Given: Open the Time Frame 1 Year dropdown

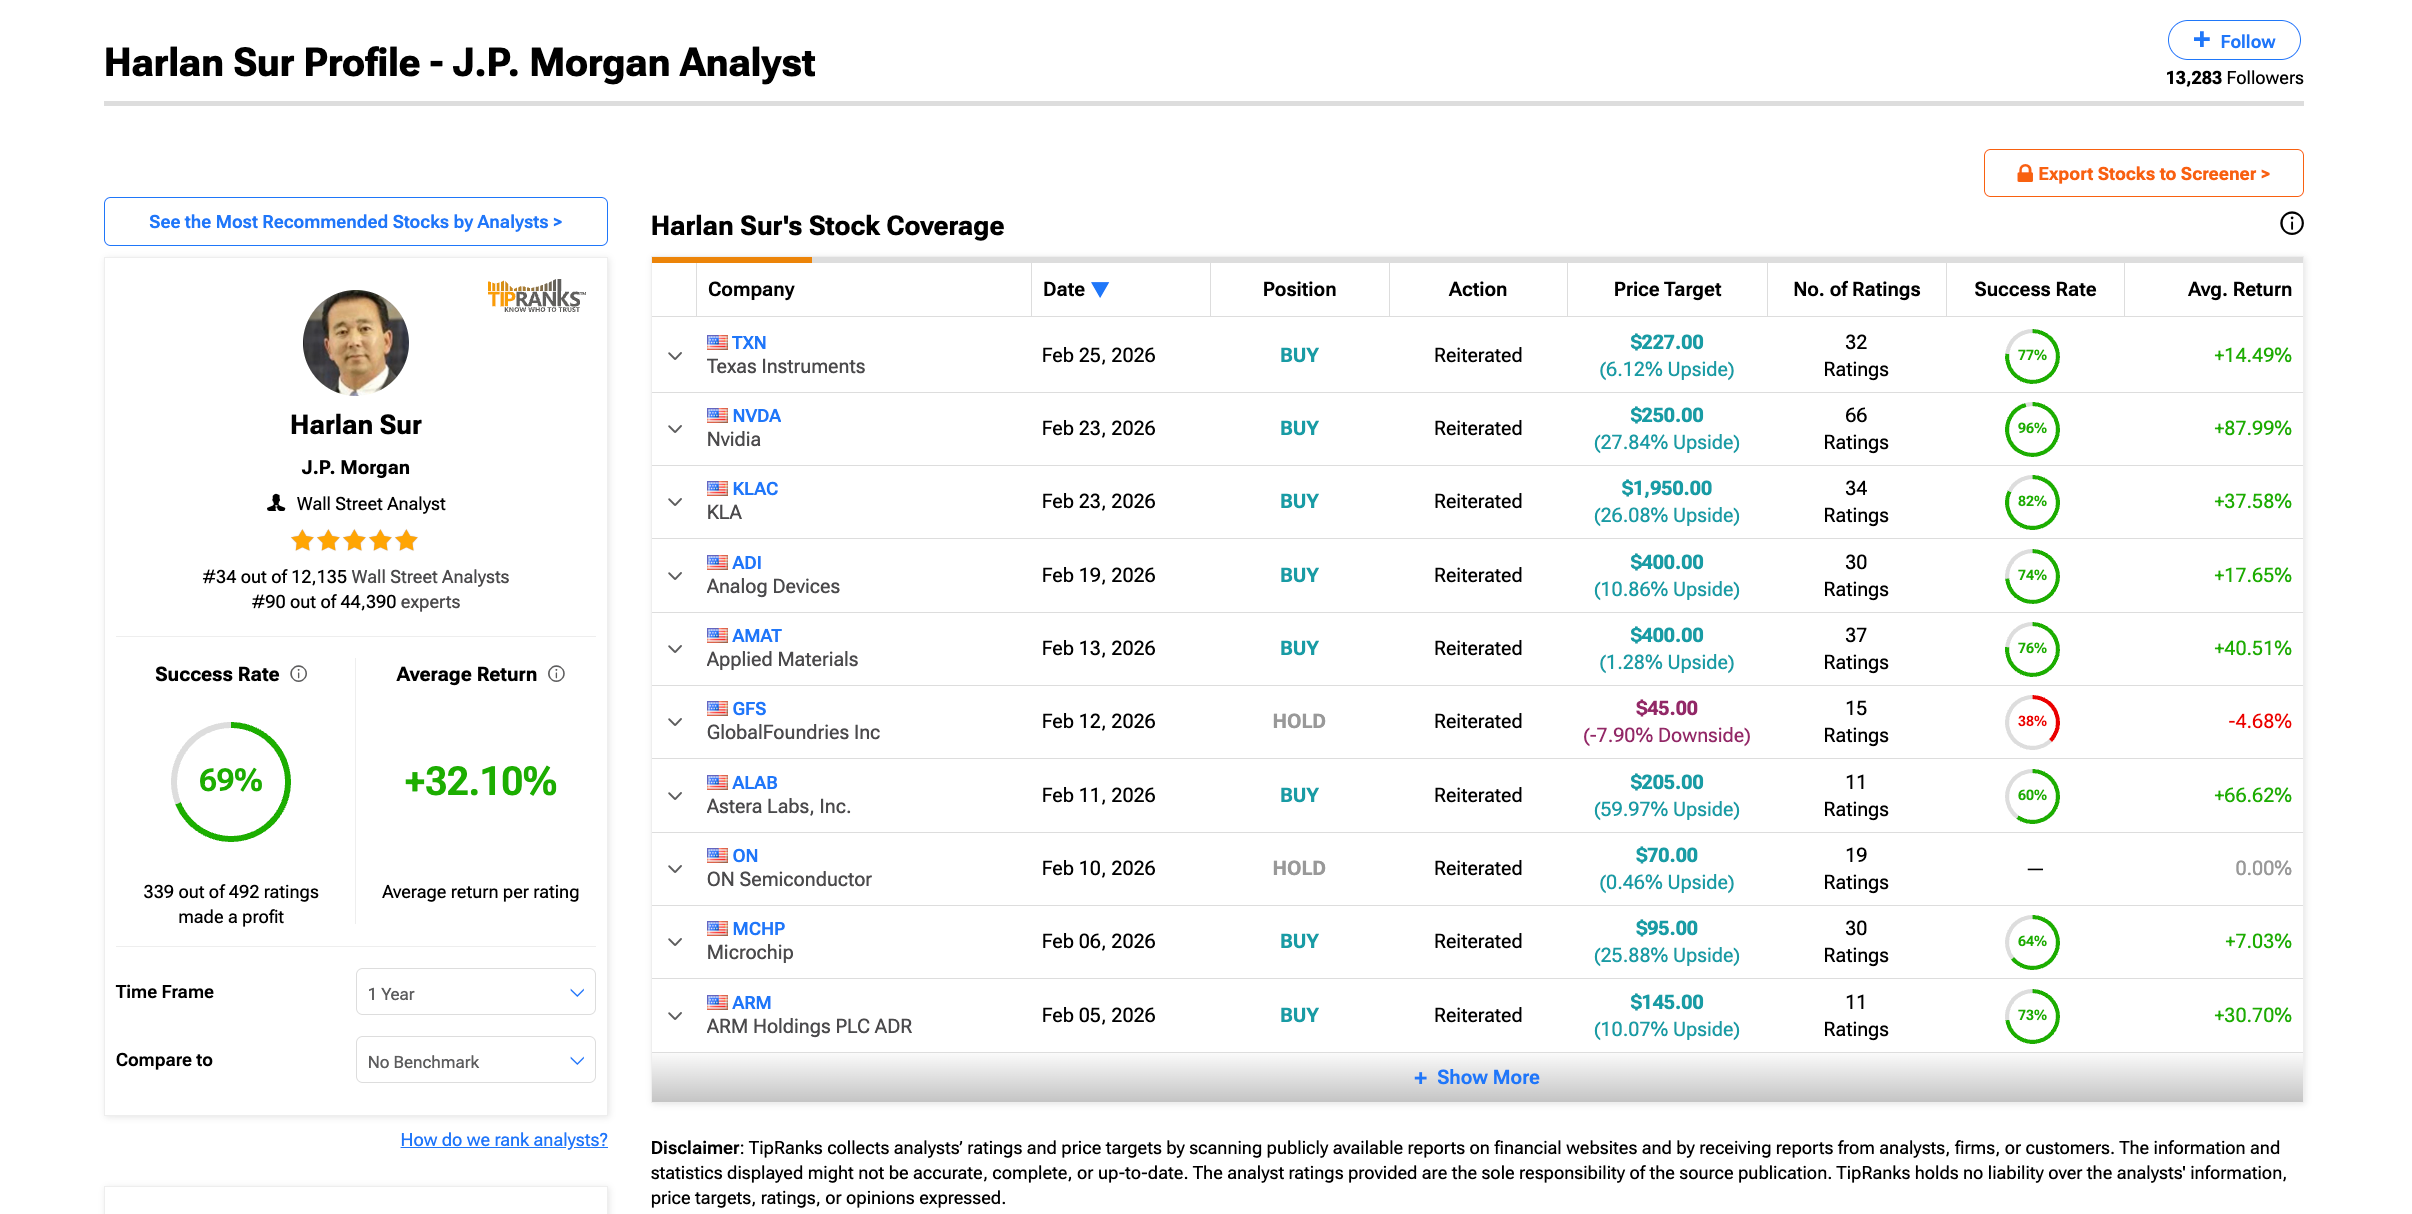Looking at the screenshot, I should (x=475, y=993).
